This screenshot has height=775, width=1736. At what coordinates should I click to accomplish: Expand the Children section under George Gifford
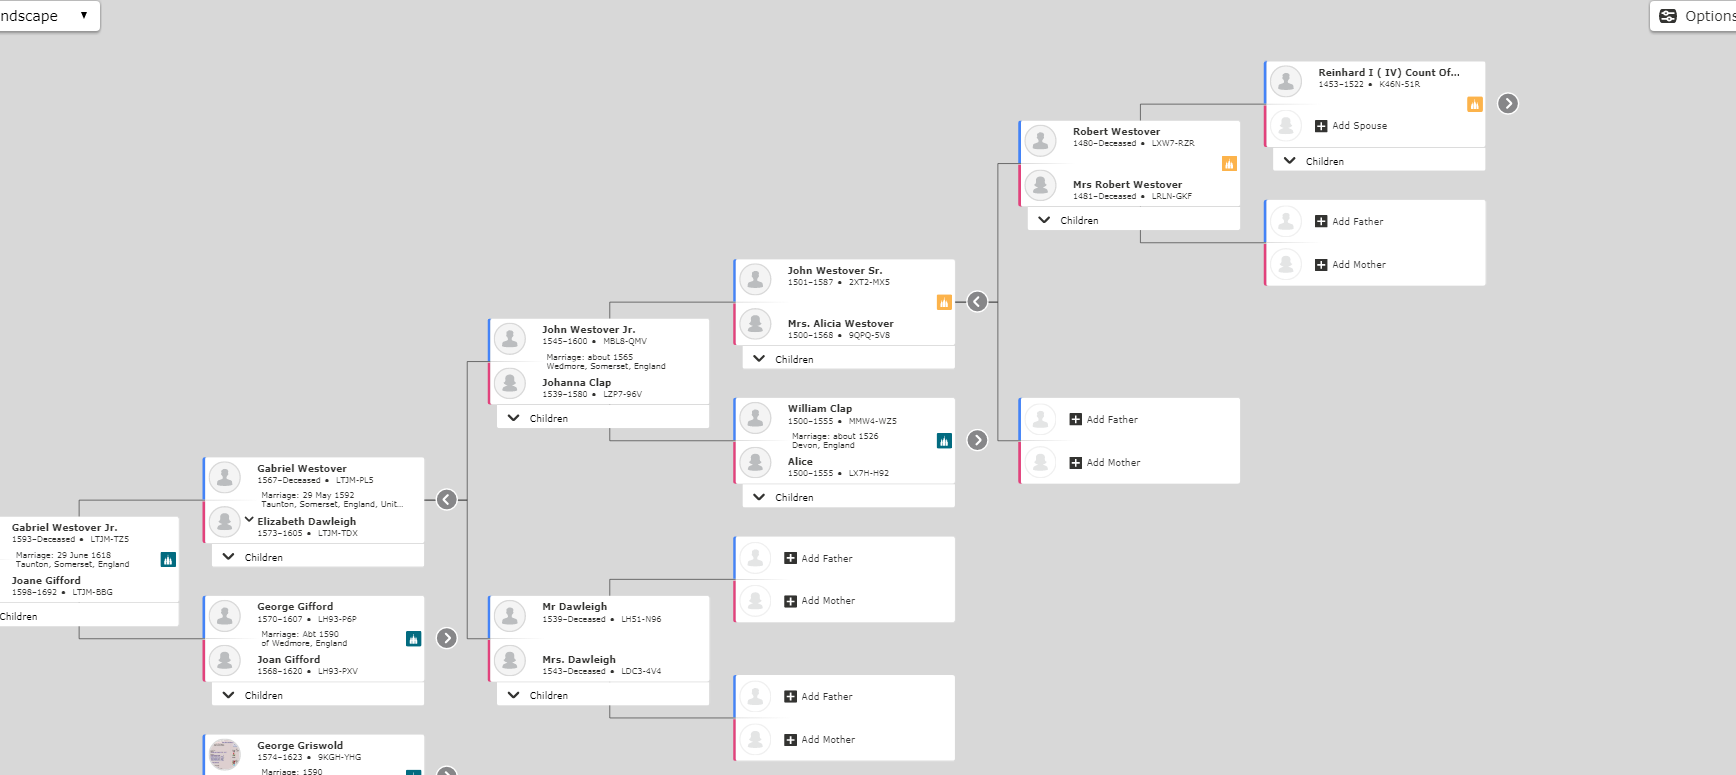click(x=228, y=694)
